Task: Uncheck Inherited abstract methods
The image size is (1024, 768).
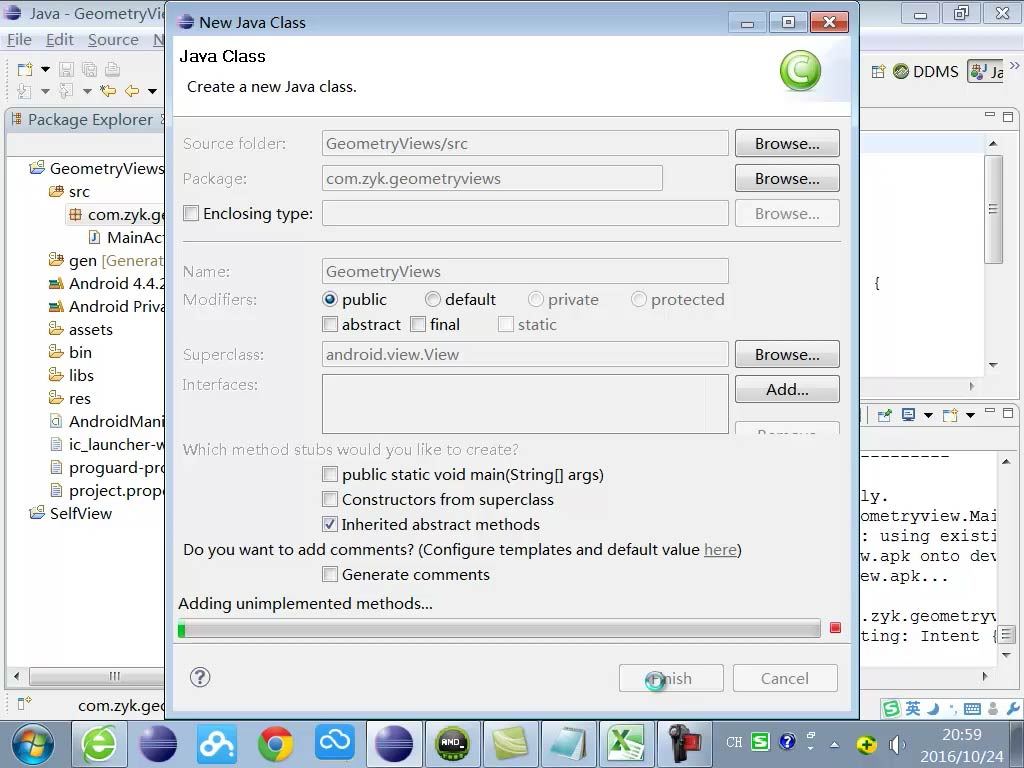Action: (x=330, y=524)
